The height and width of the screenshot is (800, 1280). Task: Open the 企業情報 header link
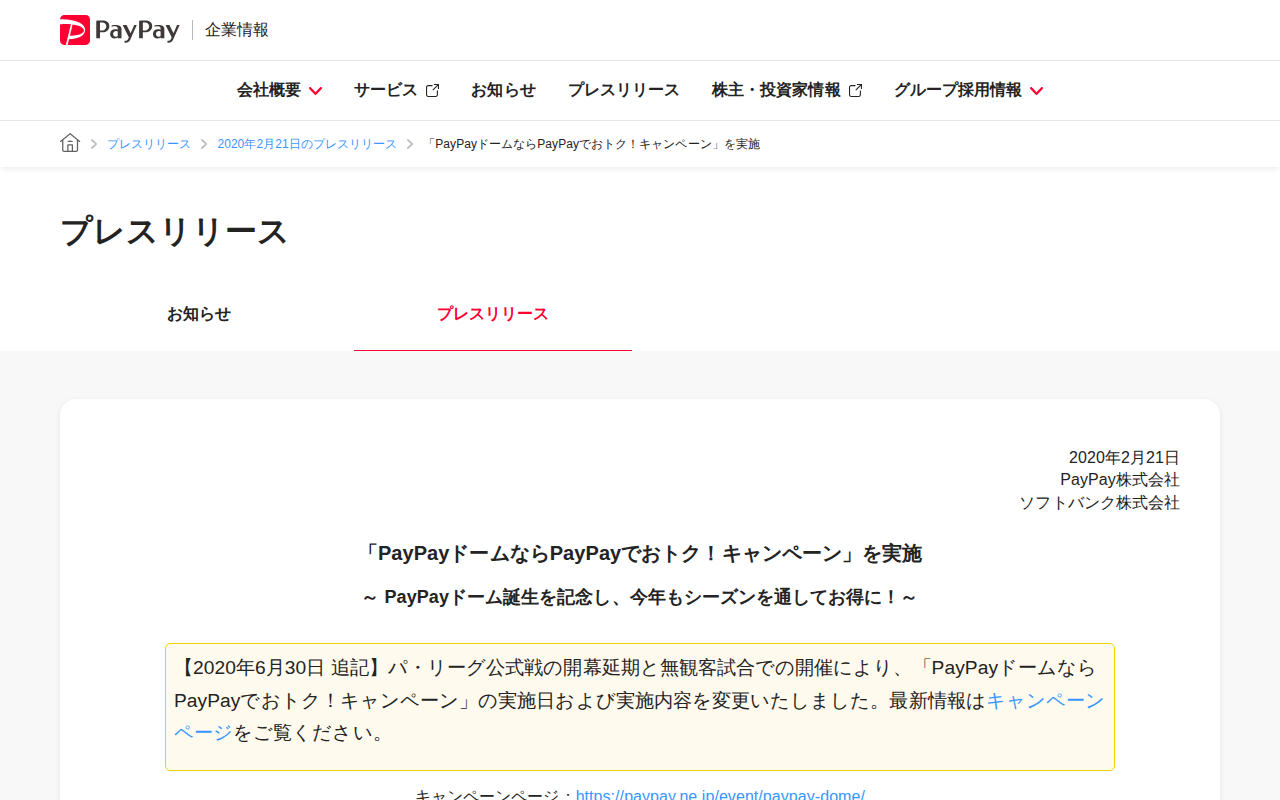click(x=237, y=30)
